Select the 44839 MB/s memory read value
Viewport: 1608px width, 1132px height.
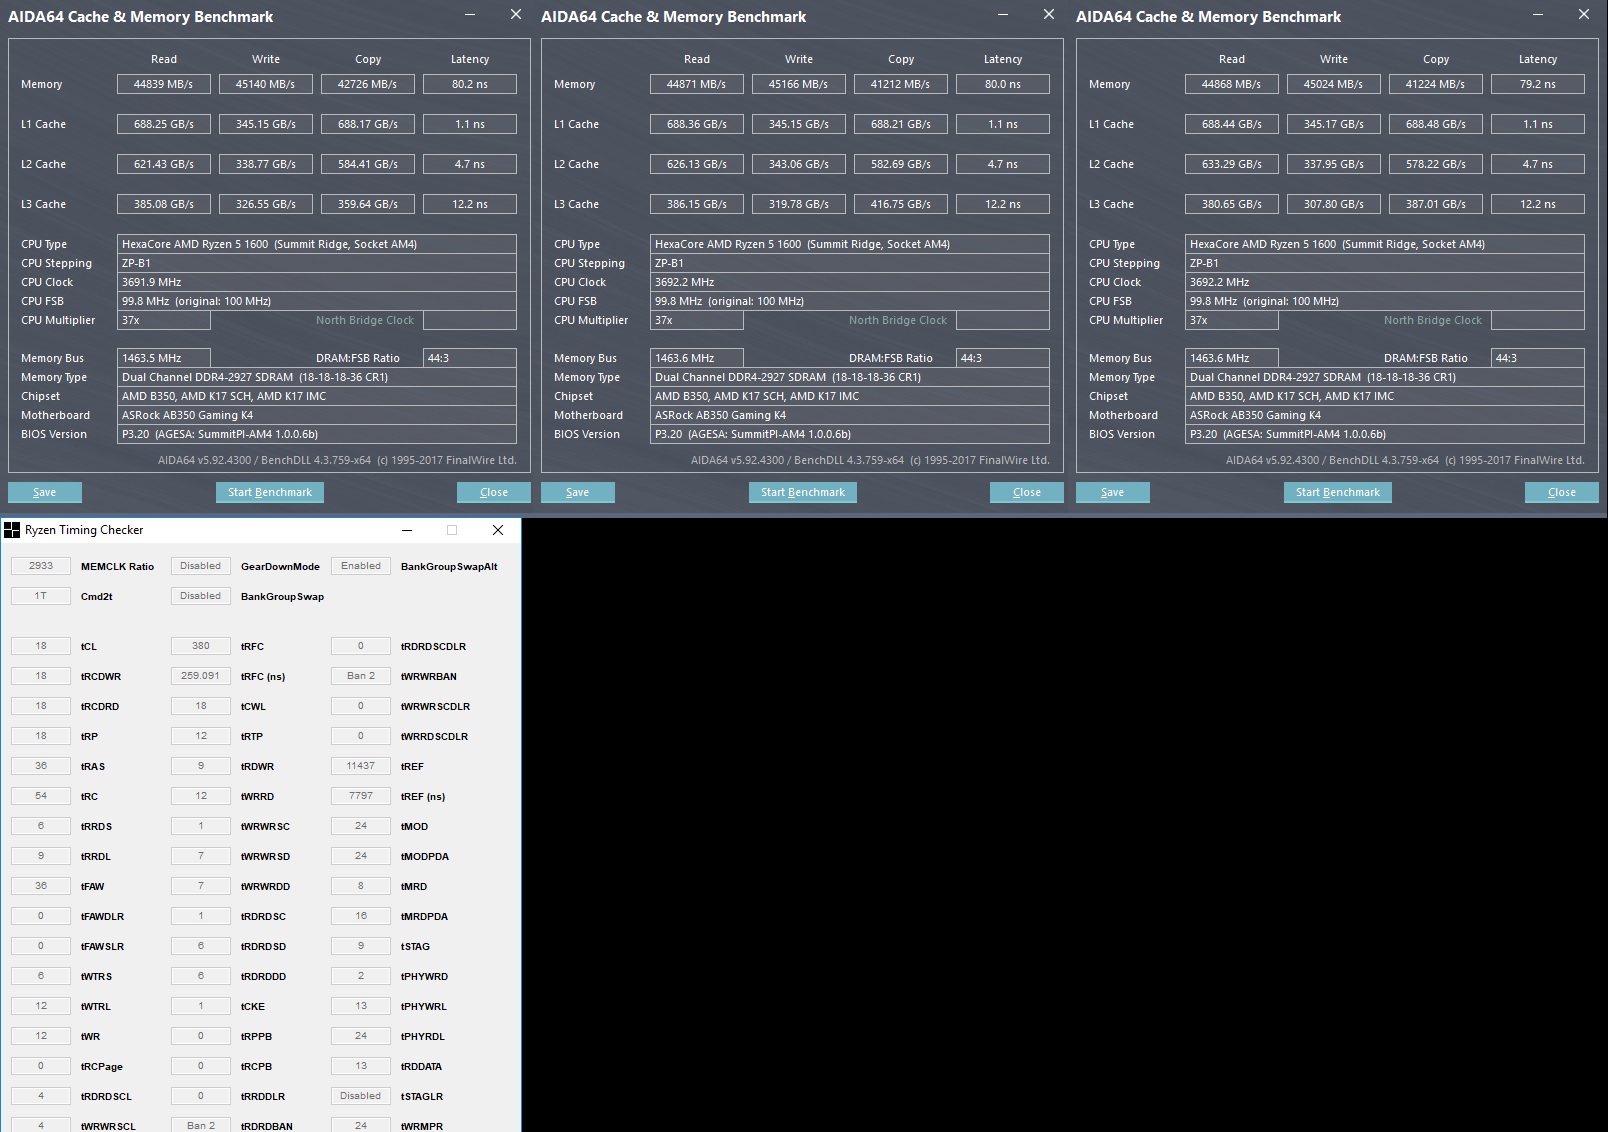pyautogui.click(x=164, y=84)
